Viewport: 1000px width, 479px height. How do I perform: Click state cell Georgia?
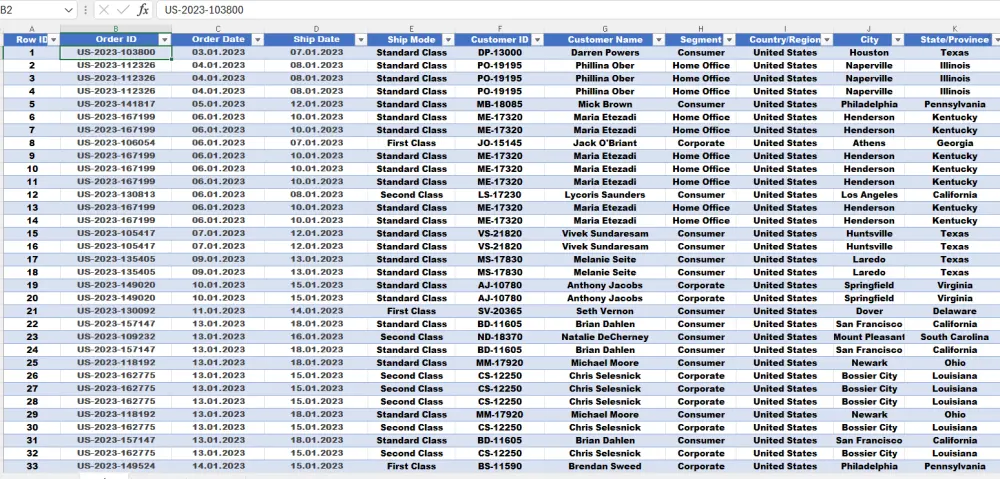[x=954, y=143]
